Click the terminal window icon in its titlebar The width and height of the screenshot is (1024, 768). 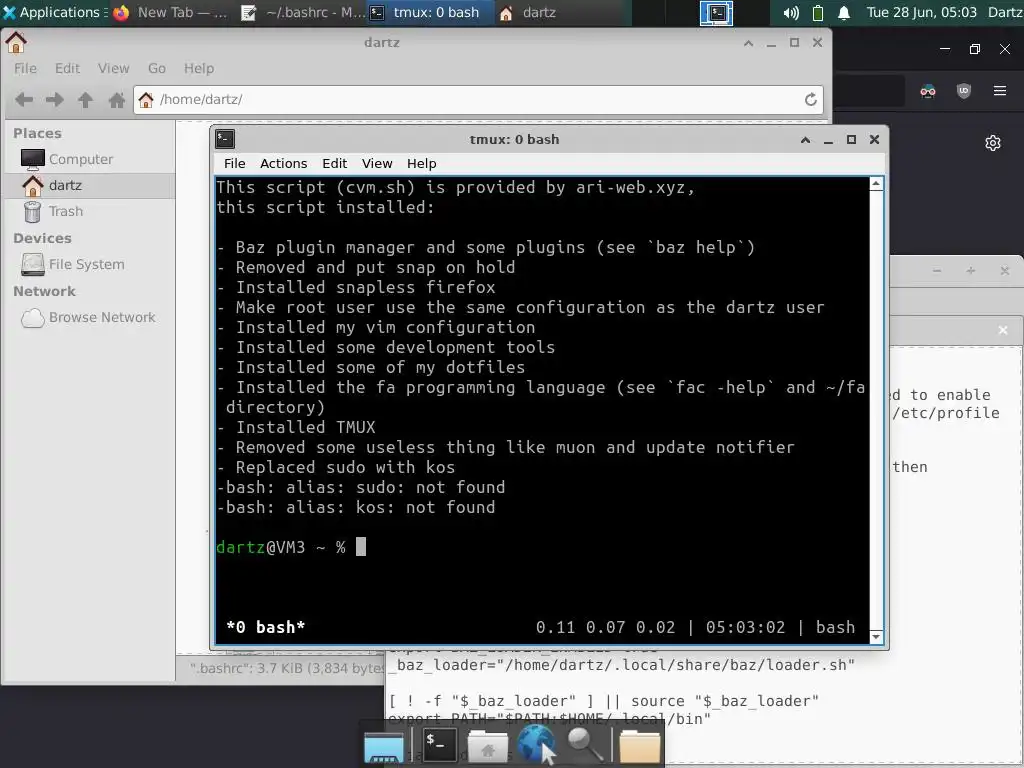pos(225,139)
